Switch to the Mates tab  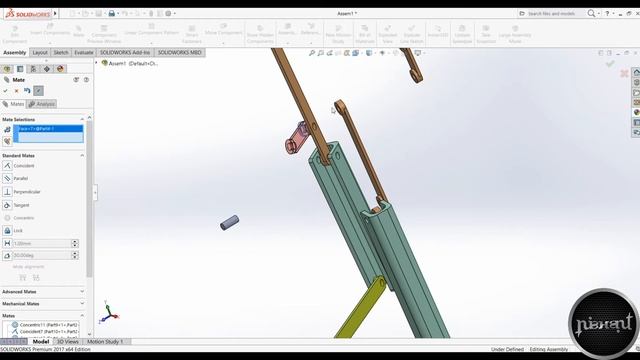[x=13, y=104]
